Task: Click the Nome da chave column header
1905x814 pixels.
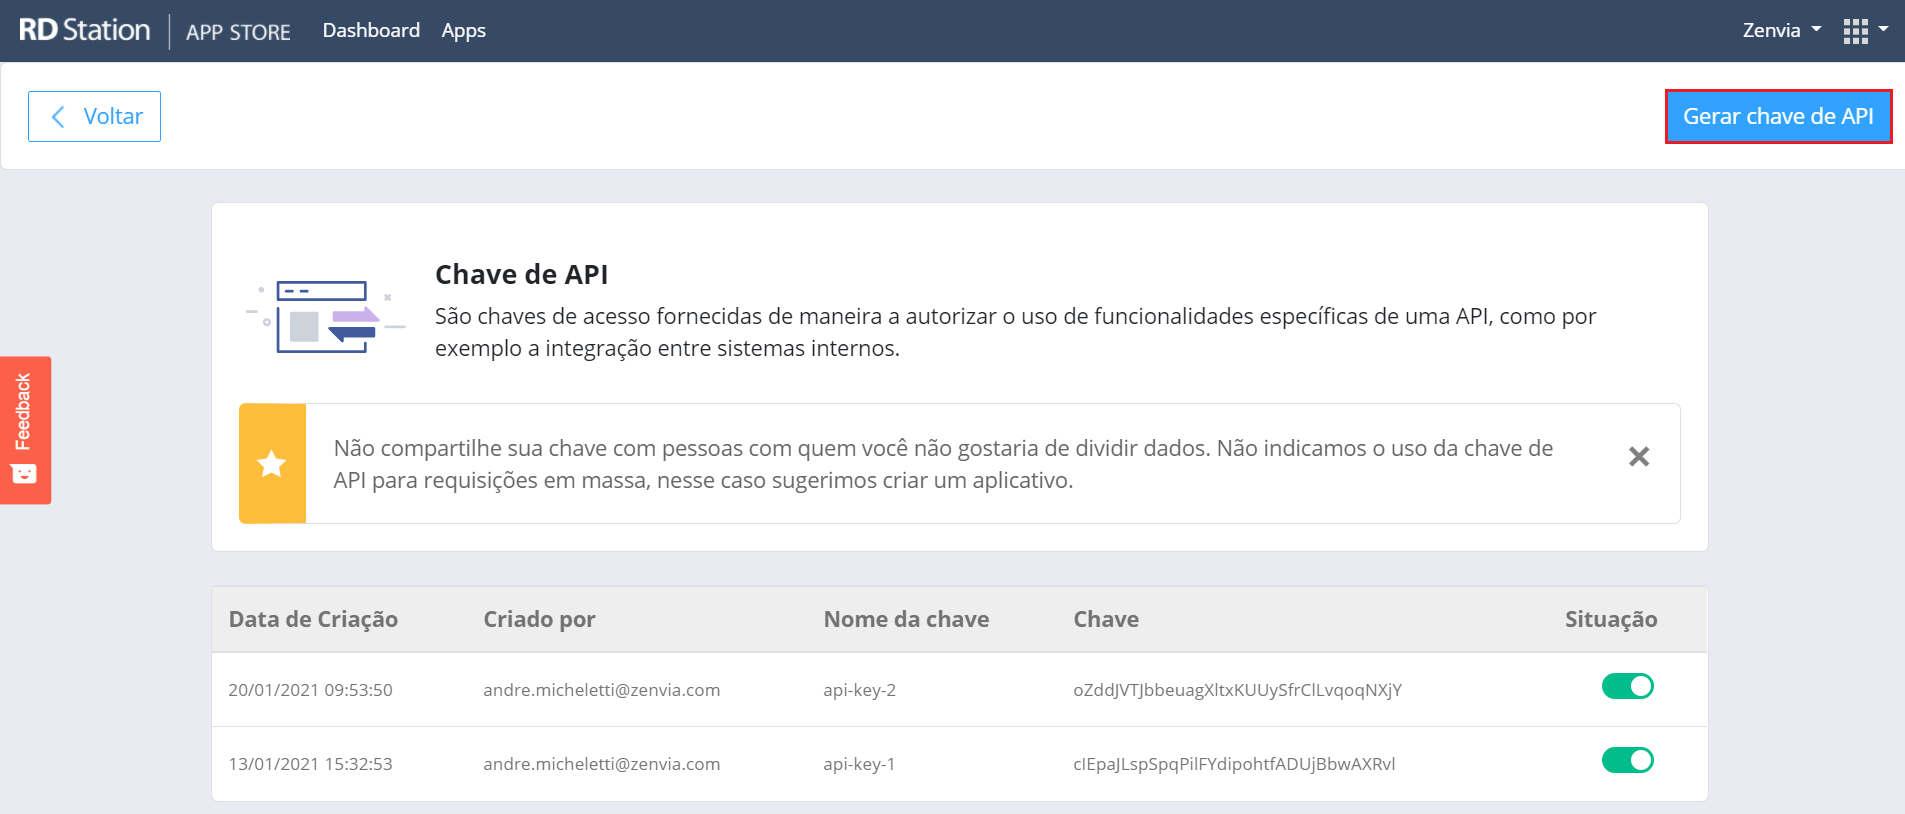Action: [906, 619]
